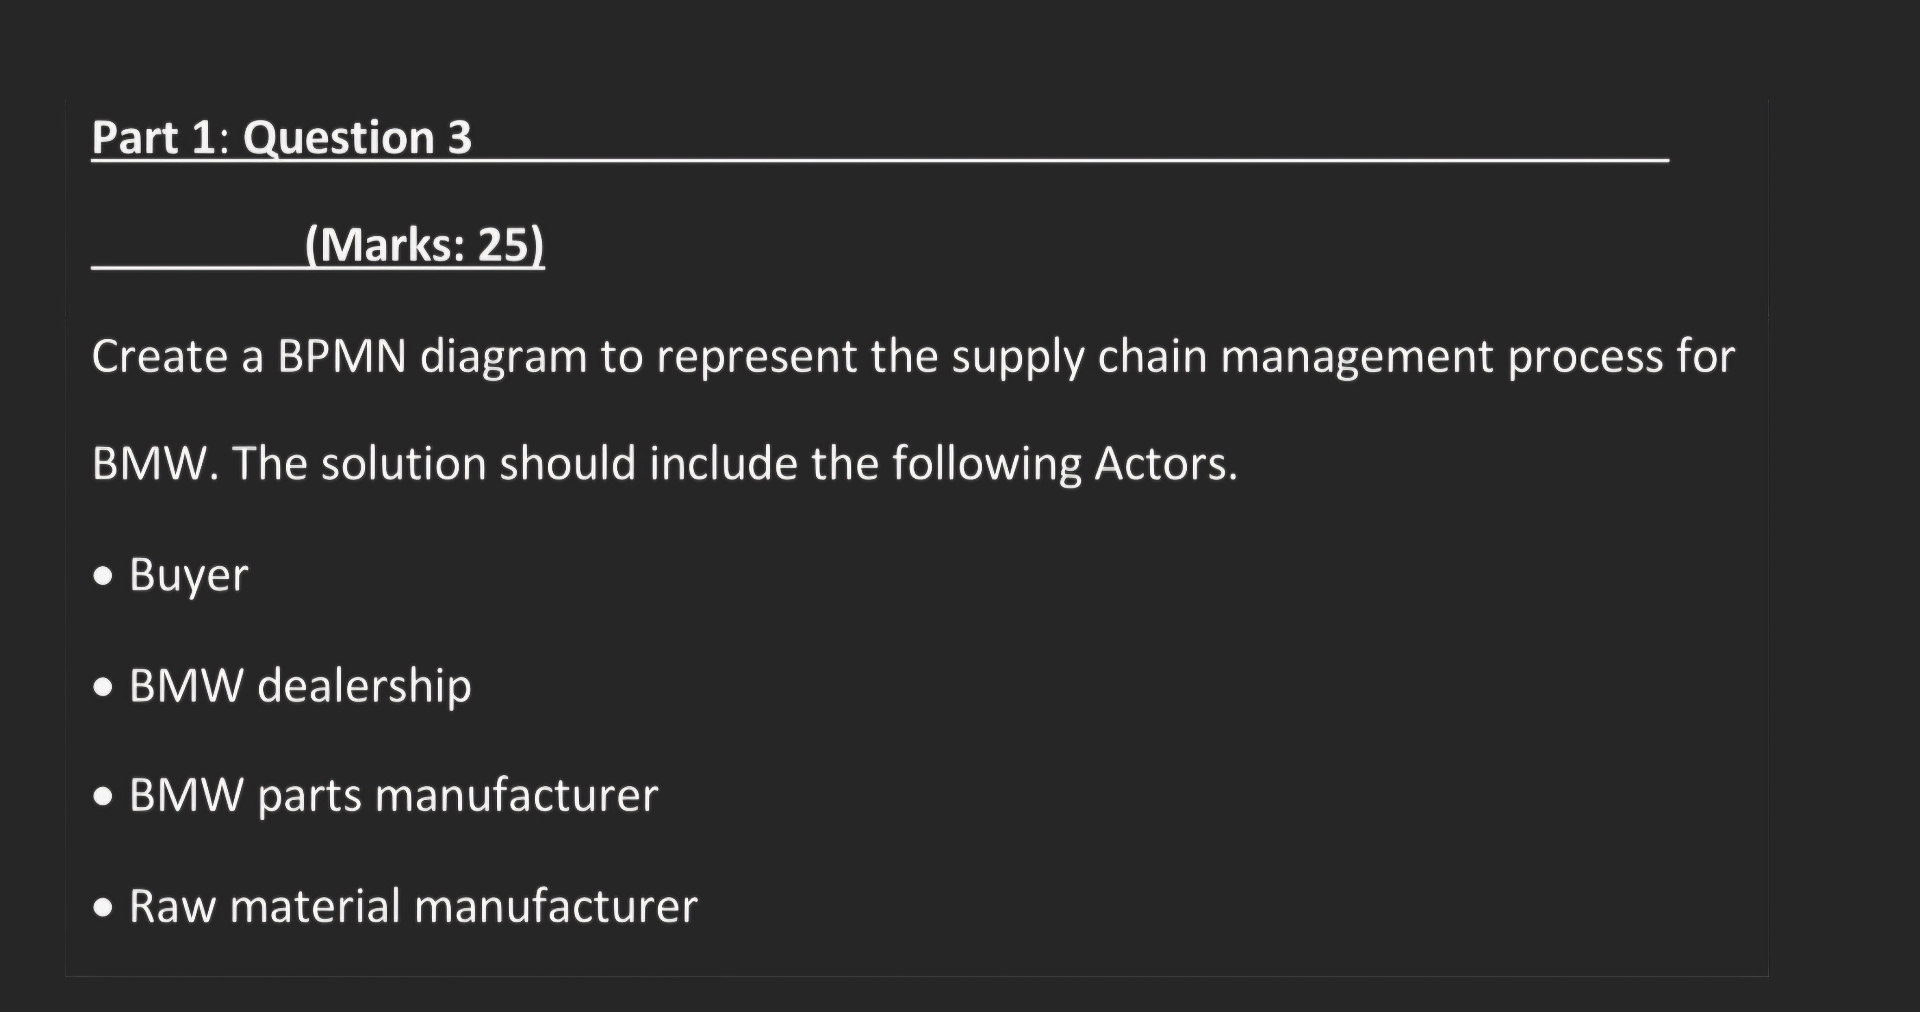Click the word 'Create' starting the paragraph
The width and height of the screenshot is (1920, 1012).
pos(159,357)
